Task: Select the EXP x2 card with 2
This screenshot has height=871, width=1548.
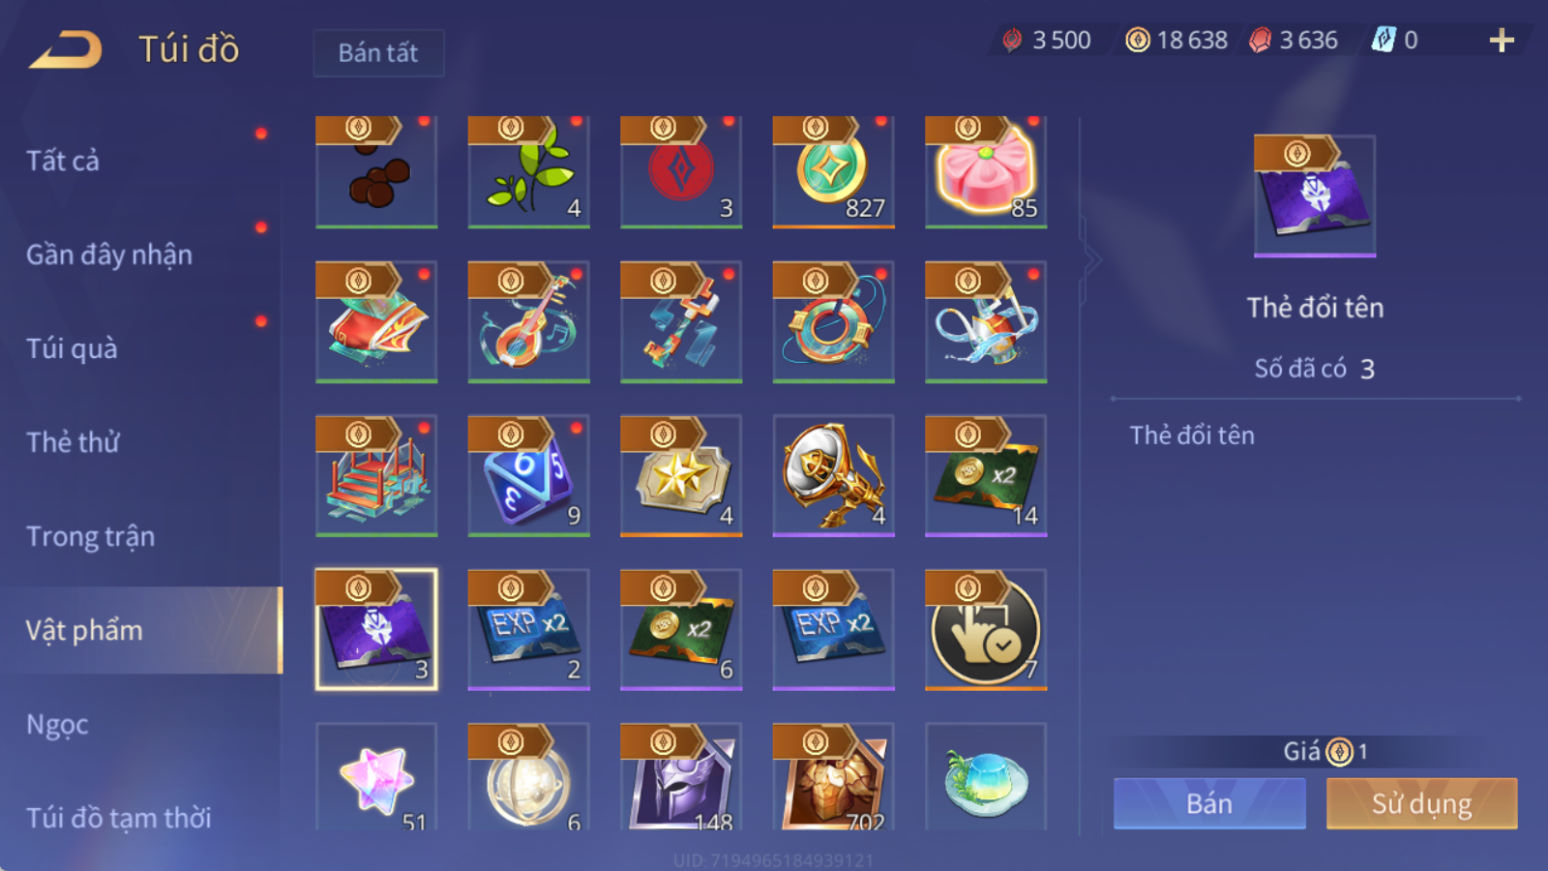Action: pos(529,630)
